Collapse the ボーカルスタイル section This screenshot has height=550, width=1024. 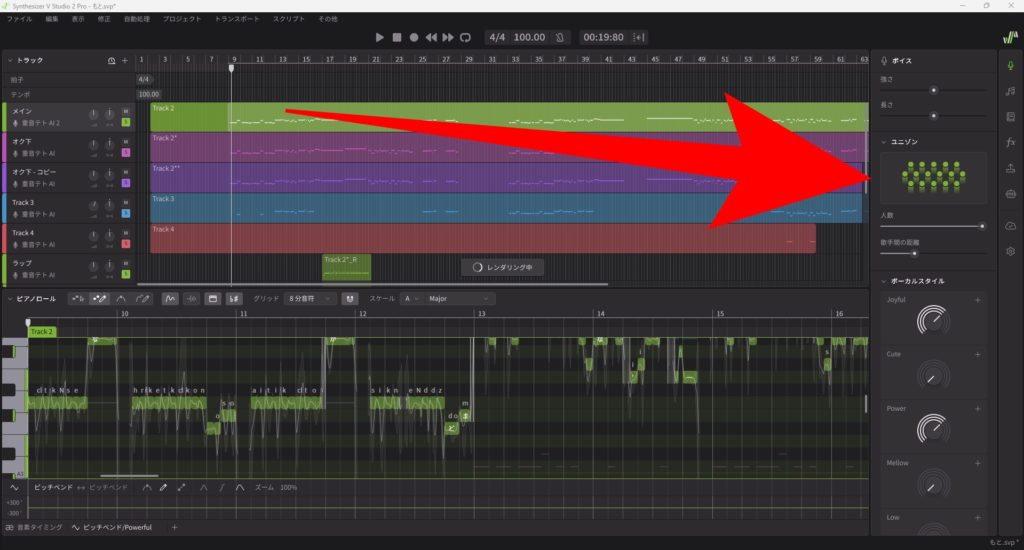(x=882, y=281)
